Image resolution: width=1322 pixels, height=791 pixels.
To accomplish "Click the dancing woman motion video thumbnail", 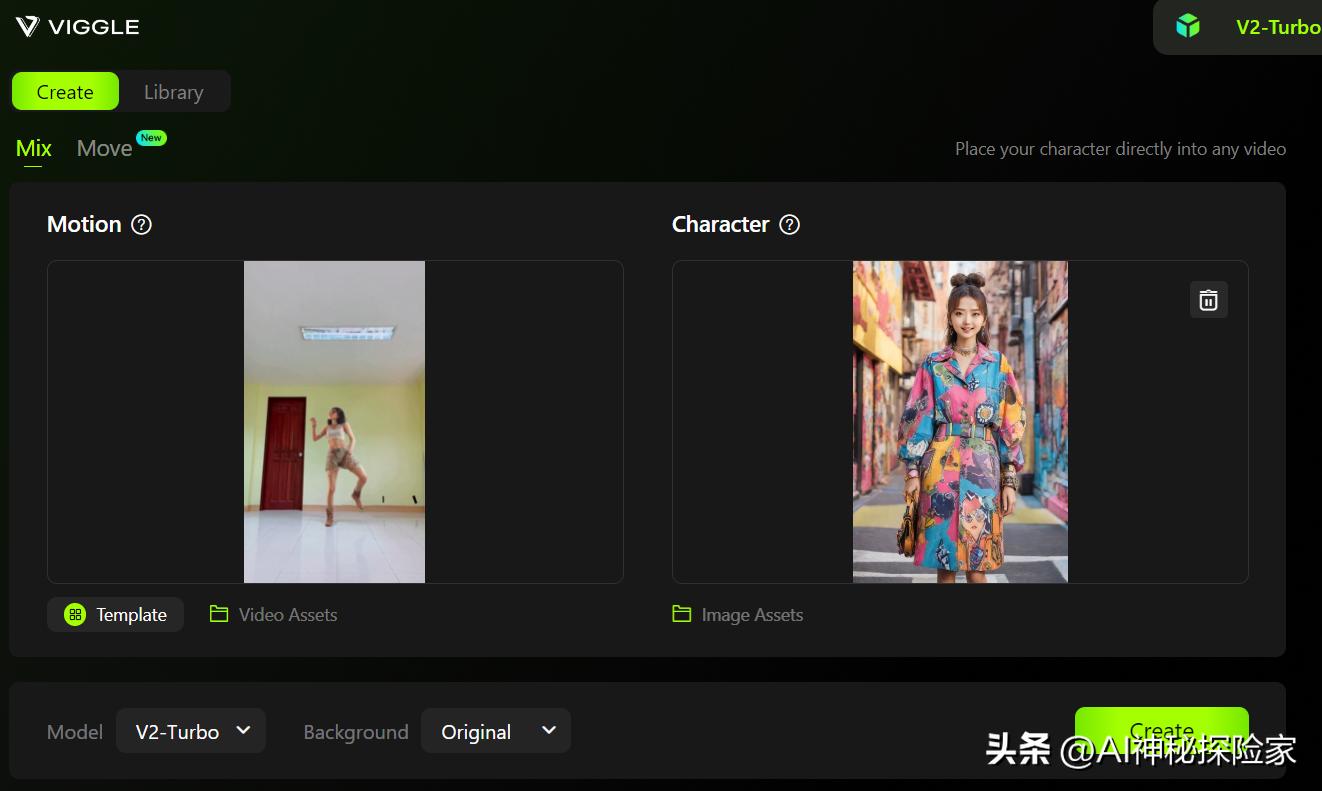I will pos(334,421).
